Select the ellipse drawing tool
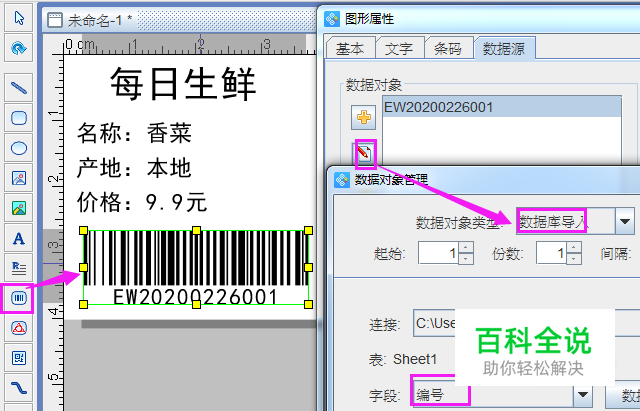This screenshot has width=640, height=411. [x=18, y=148]
